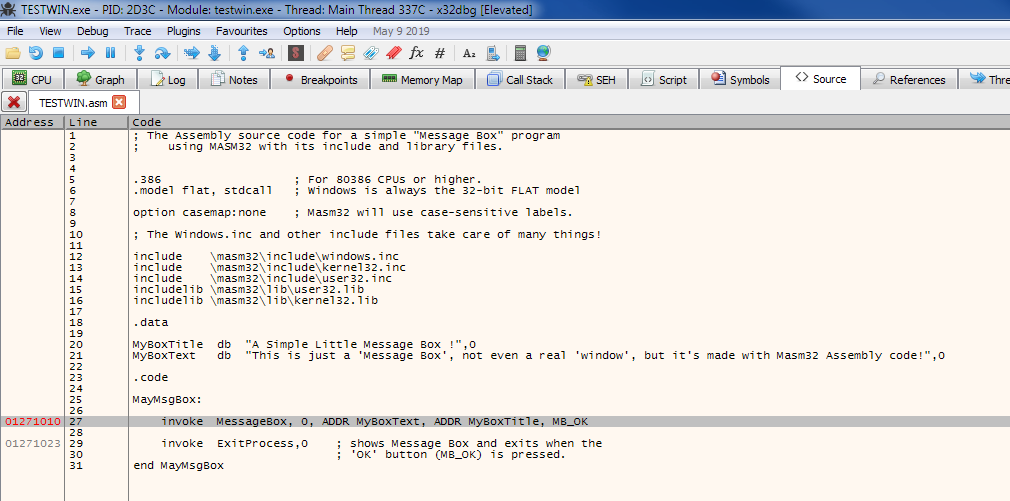Select the include windows.inc line
The width and height of the screenshot is (1010, 501).
coord(266,256)
